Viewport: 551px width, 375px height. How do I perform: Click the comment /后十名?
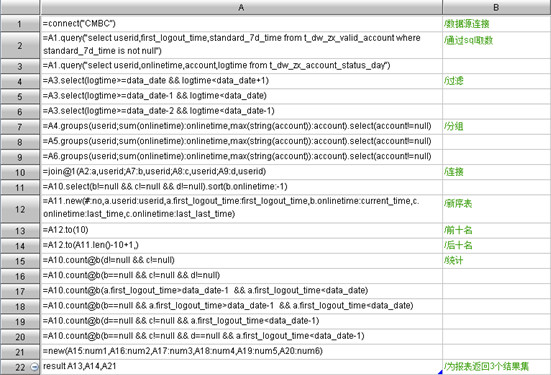tap(458, 245)
